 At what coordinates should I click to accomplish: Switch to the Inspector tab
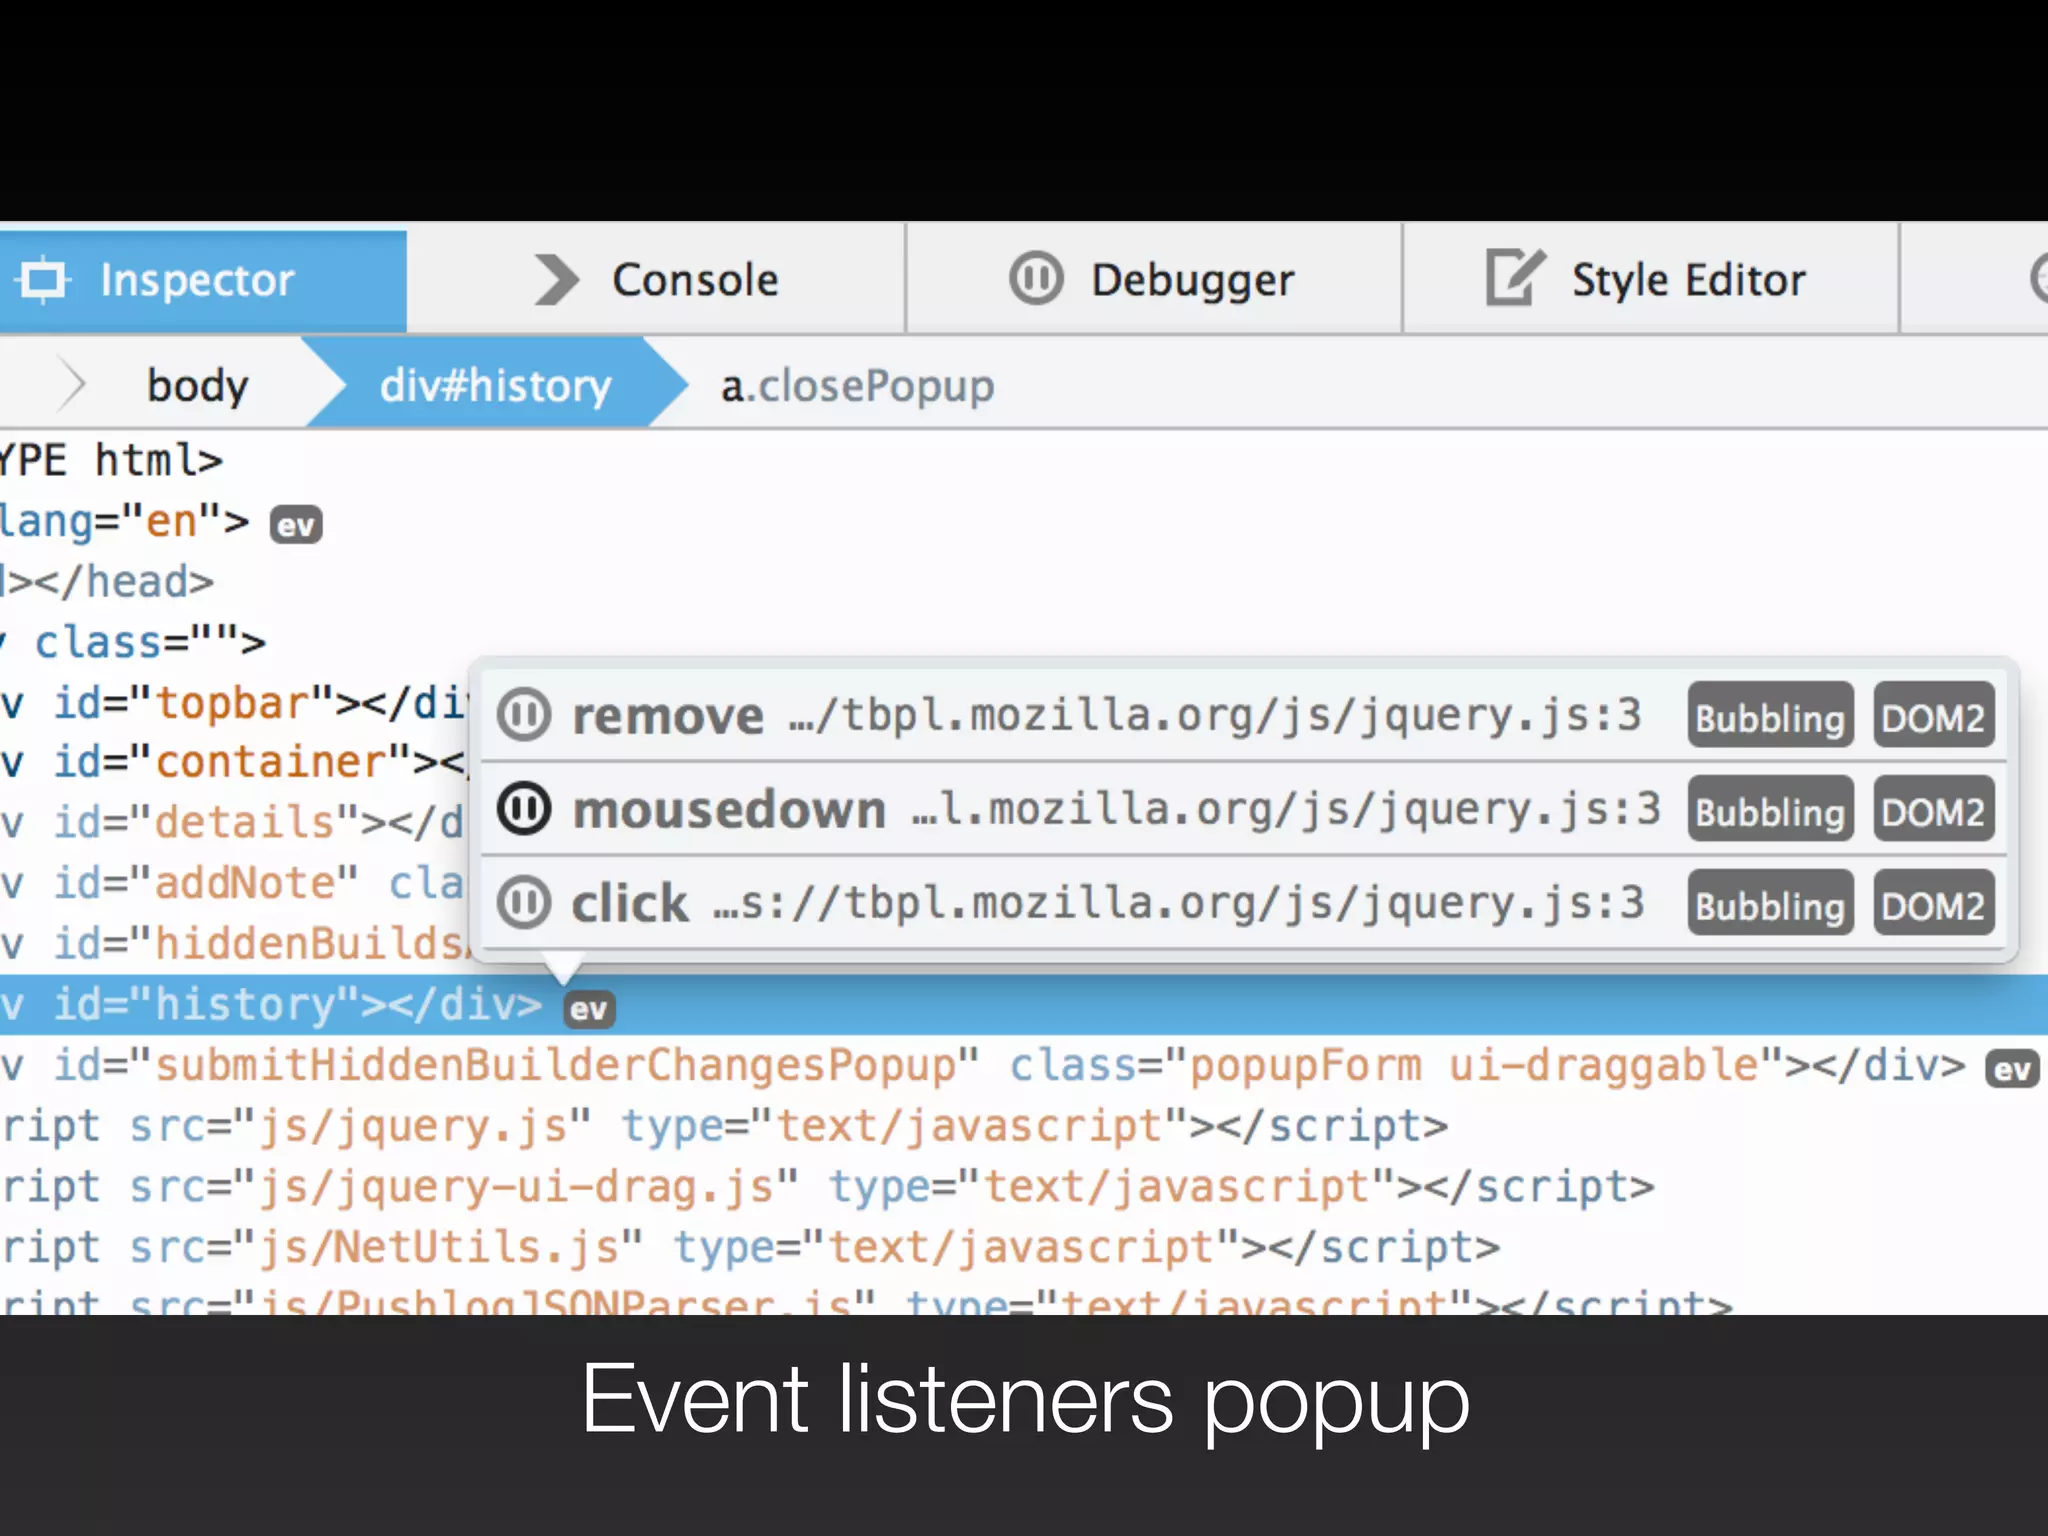click(202, 280)
